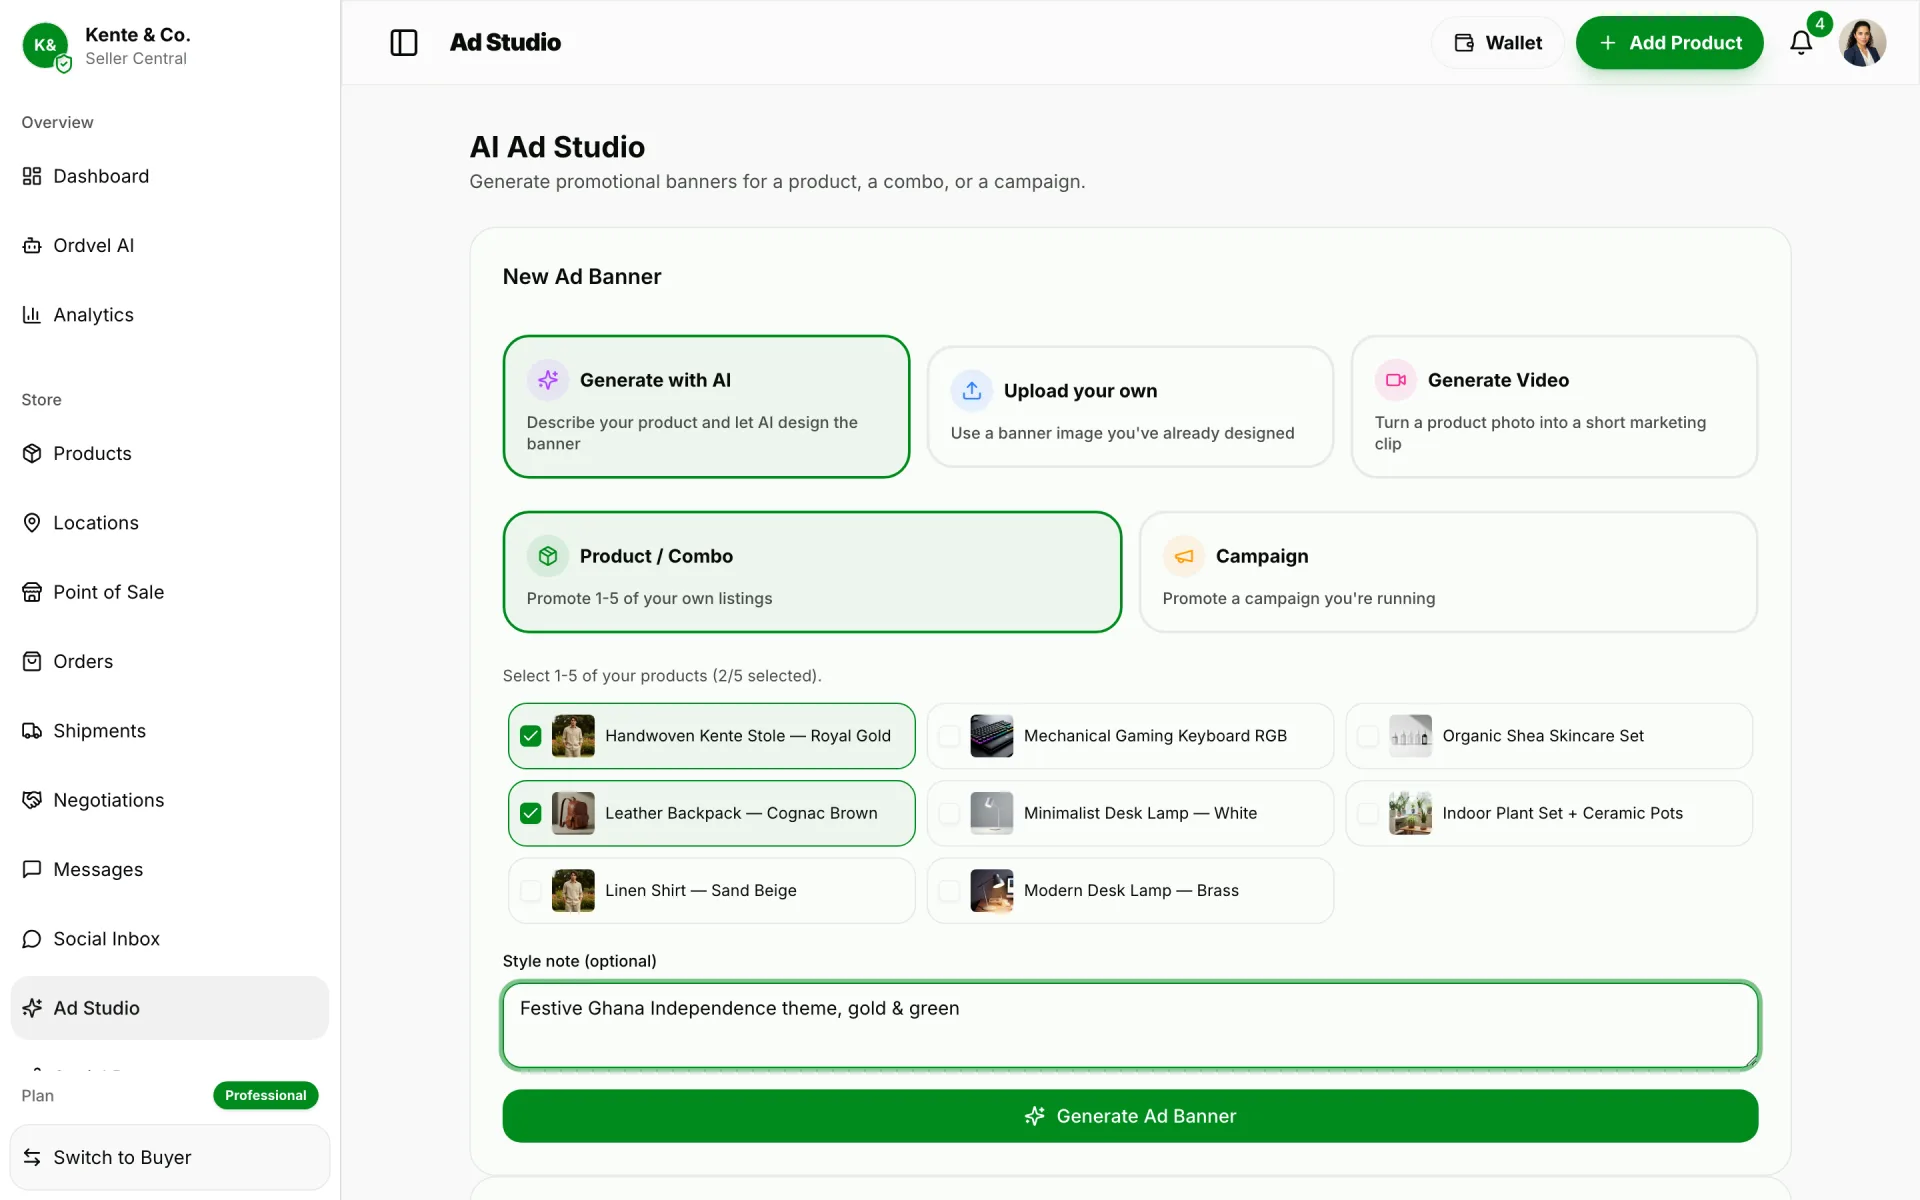Select the Generate Video option
This screenshot has width=1920, height=1200.
[1554, 406]
